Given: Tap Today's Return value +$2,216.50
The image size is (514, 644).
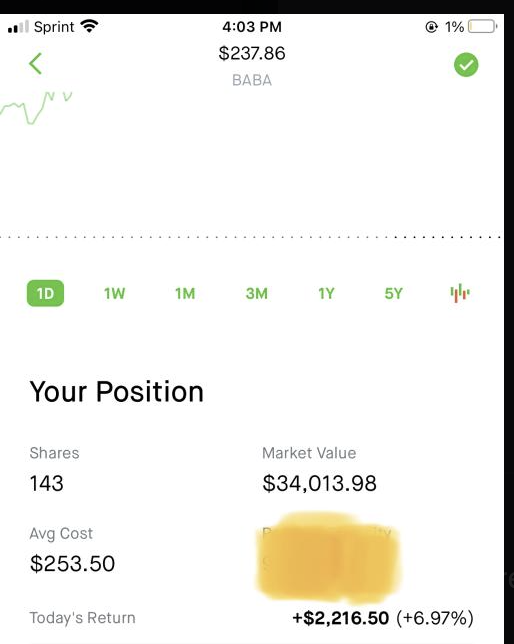Looking at the screenshot, I should pos(340,618).
